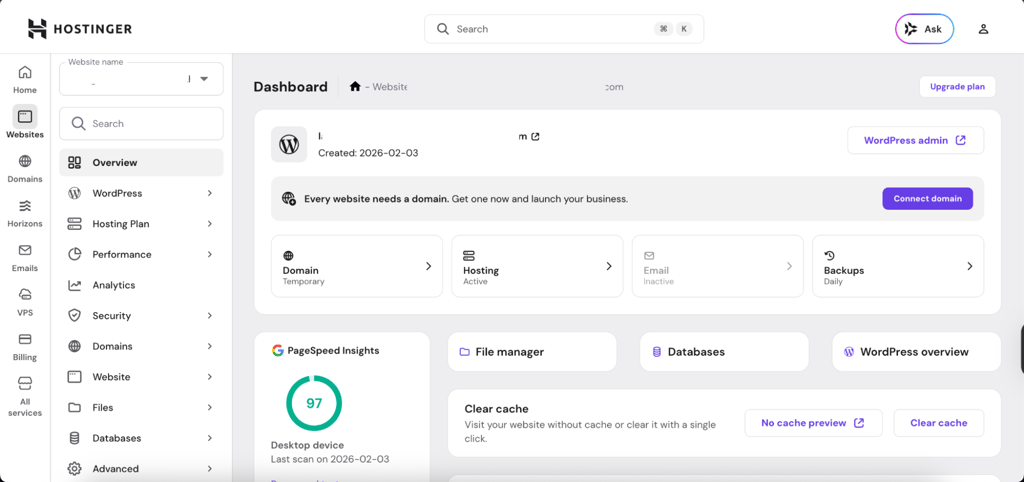
Task: Click the Upgrade plan button
Action: point(957,87)
